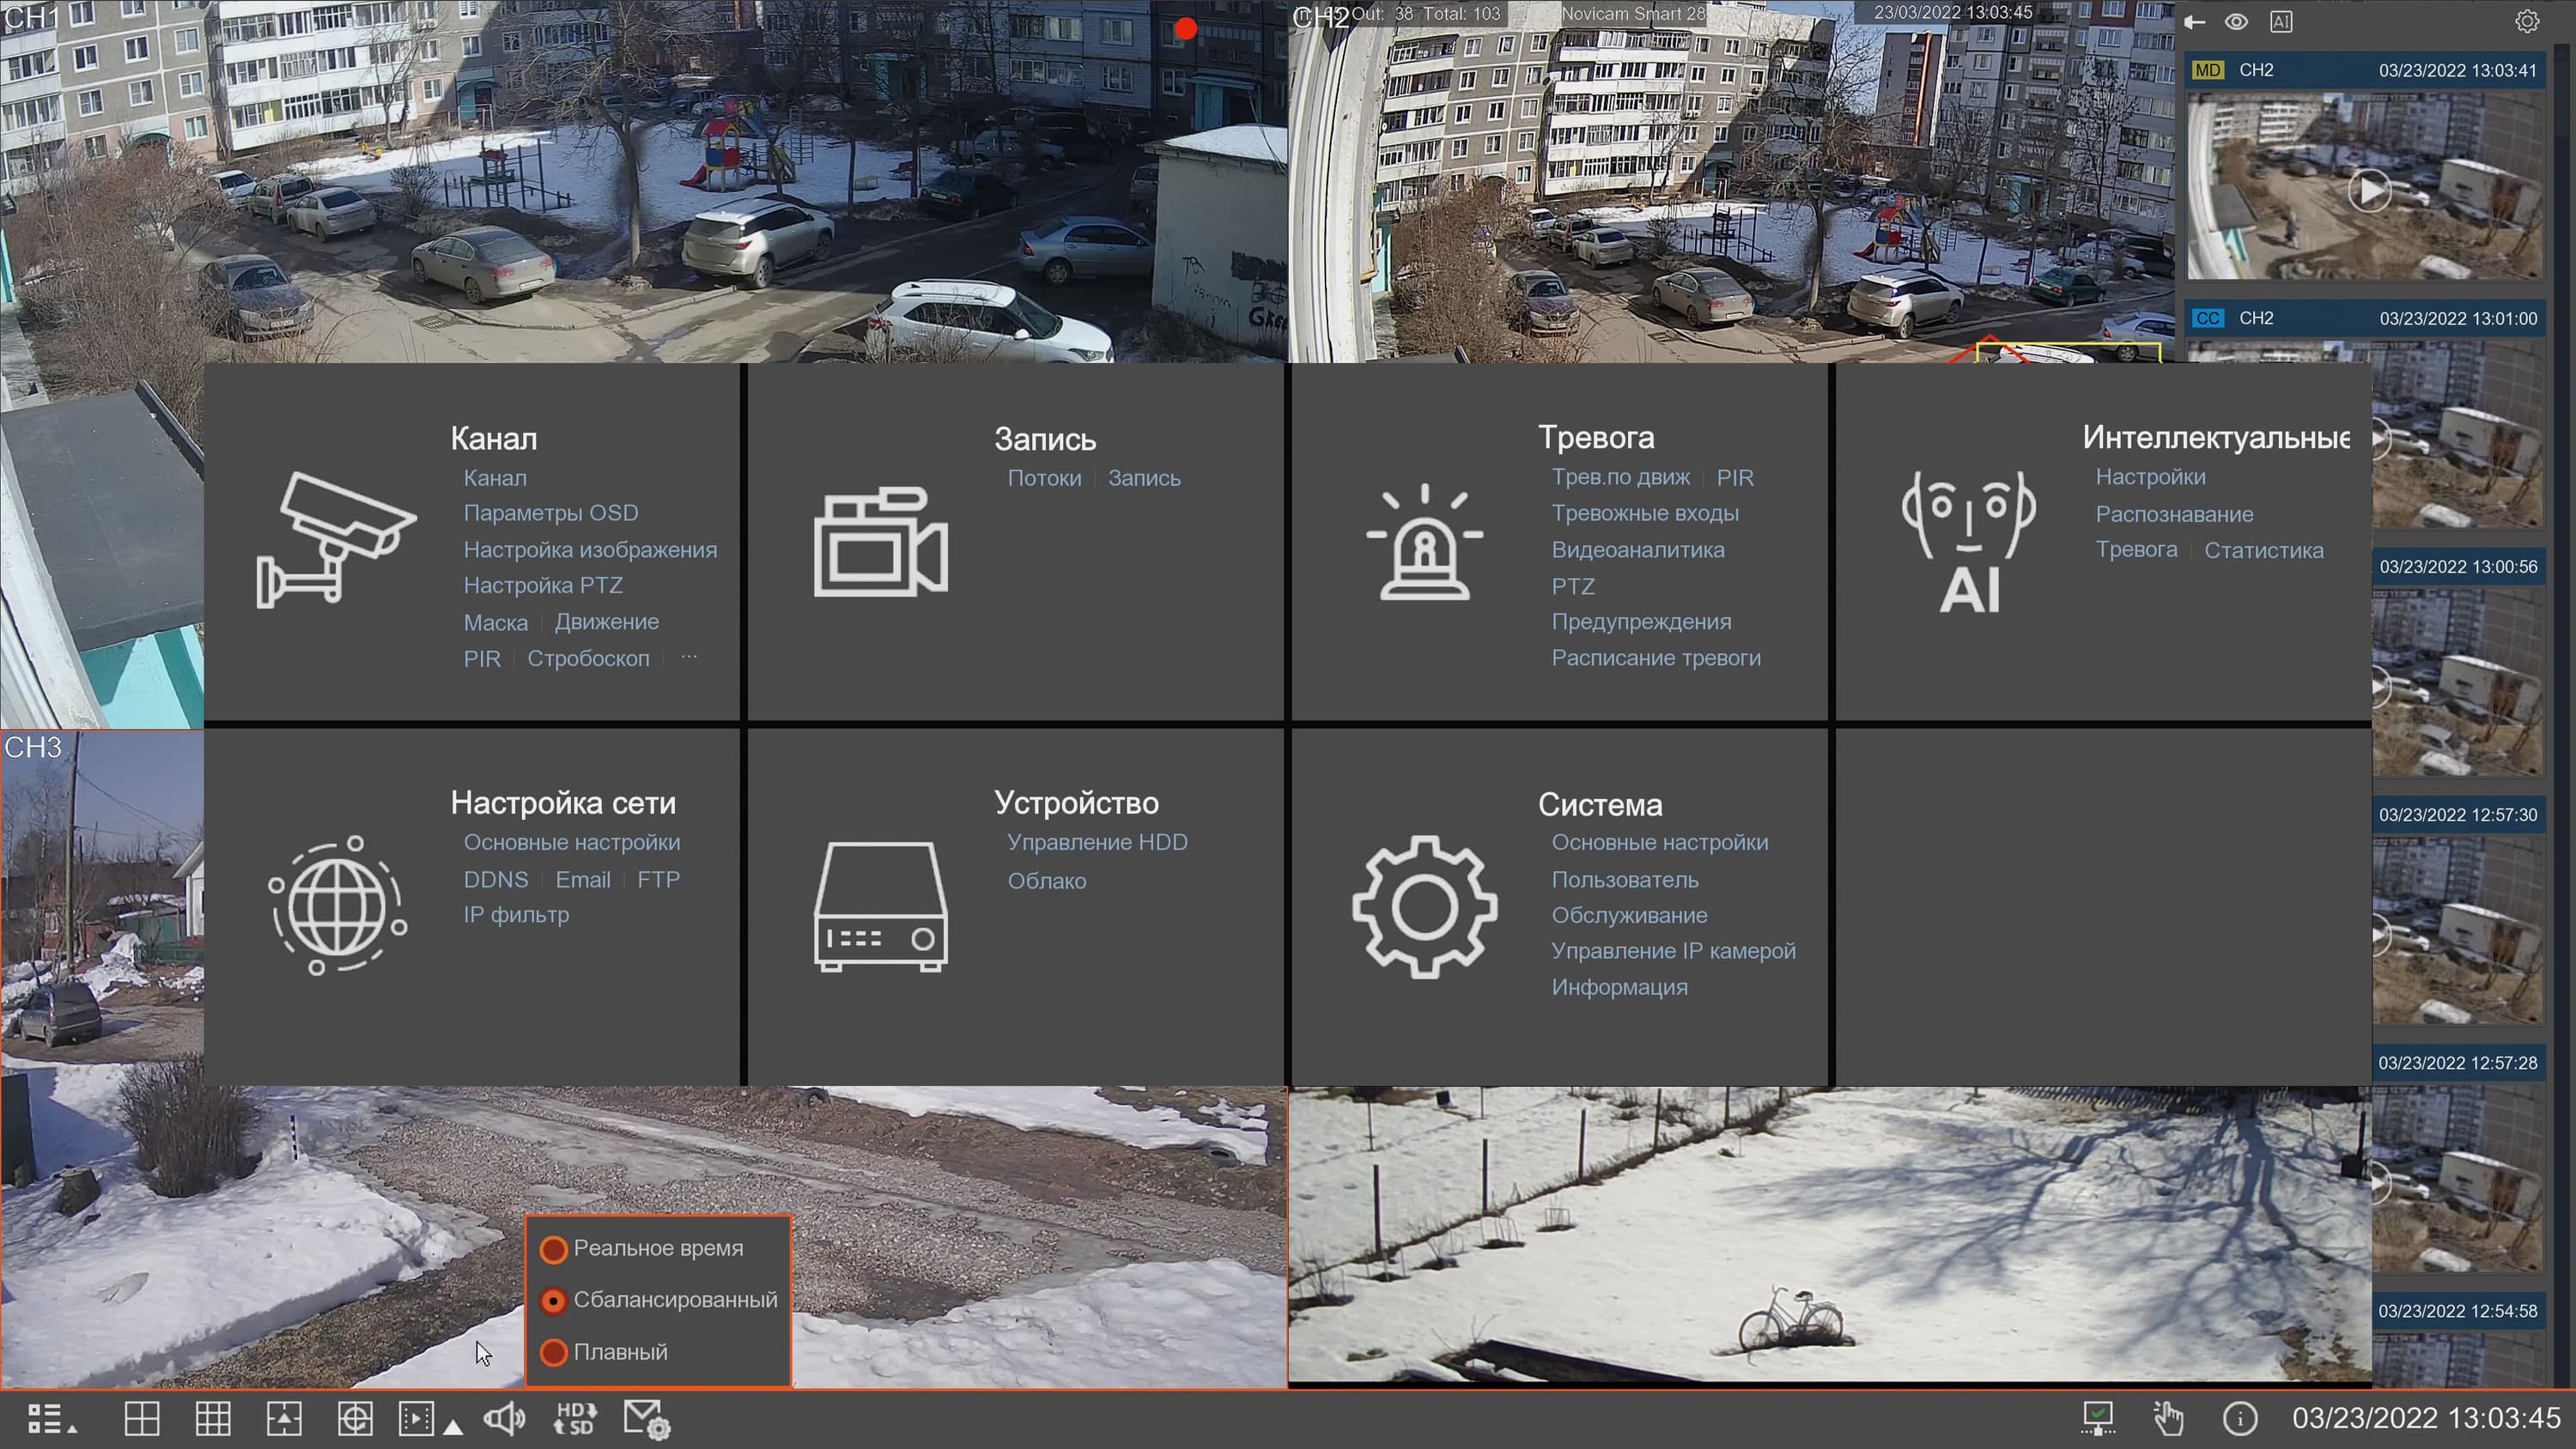
Task: Open the Параметры OSD menu entry
Action: click(x=550, y=513)
